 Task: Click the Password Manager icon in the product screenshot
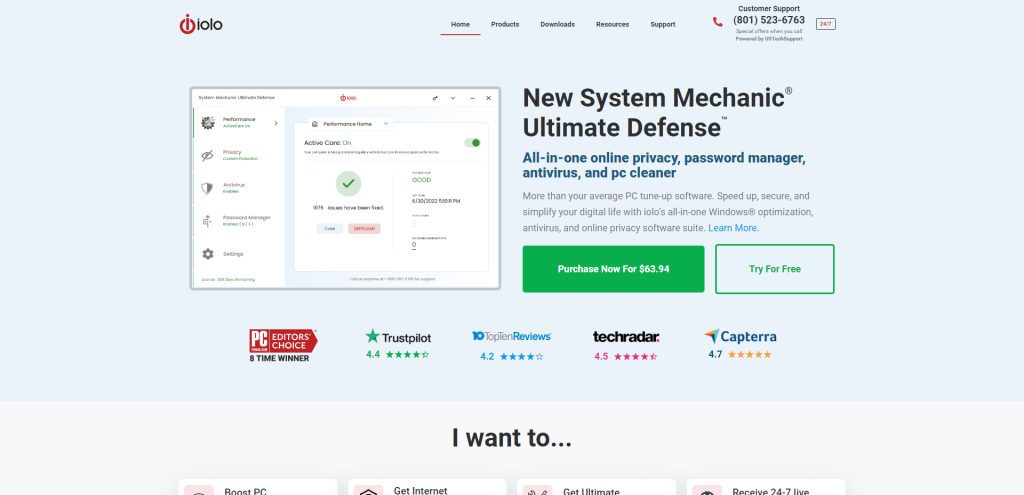207,221
